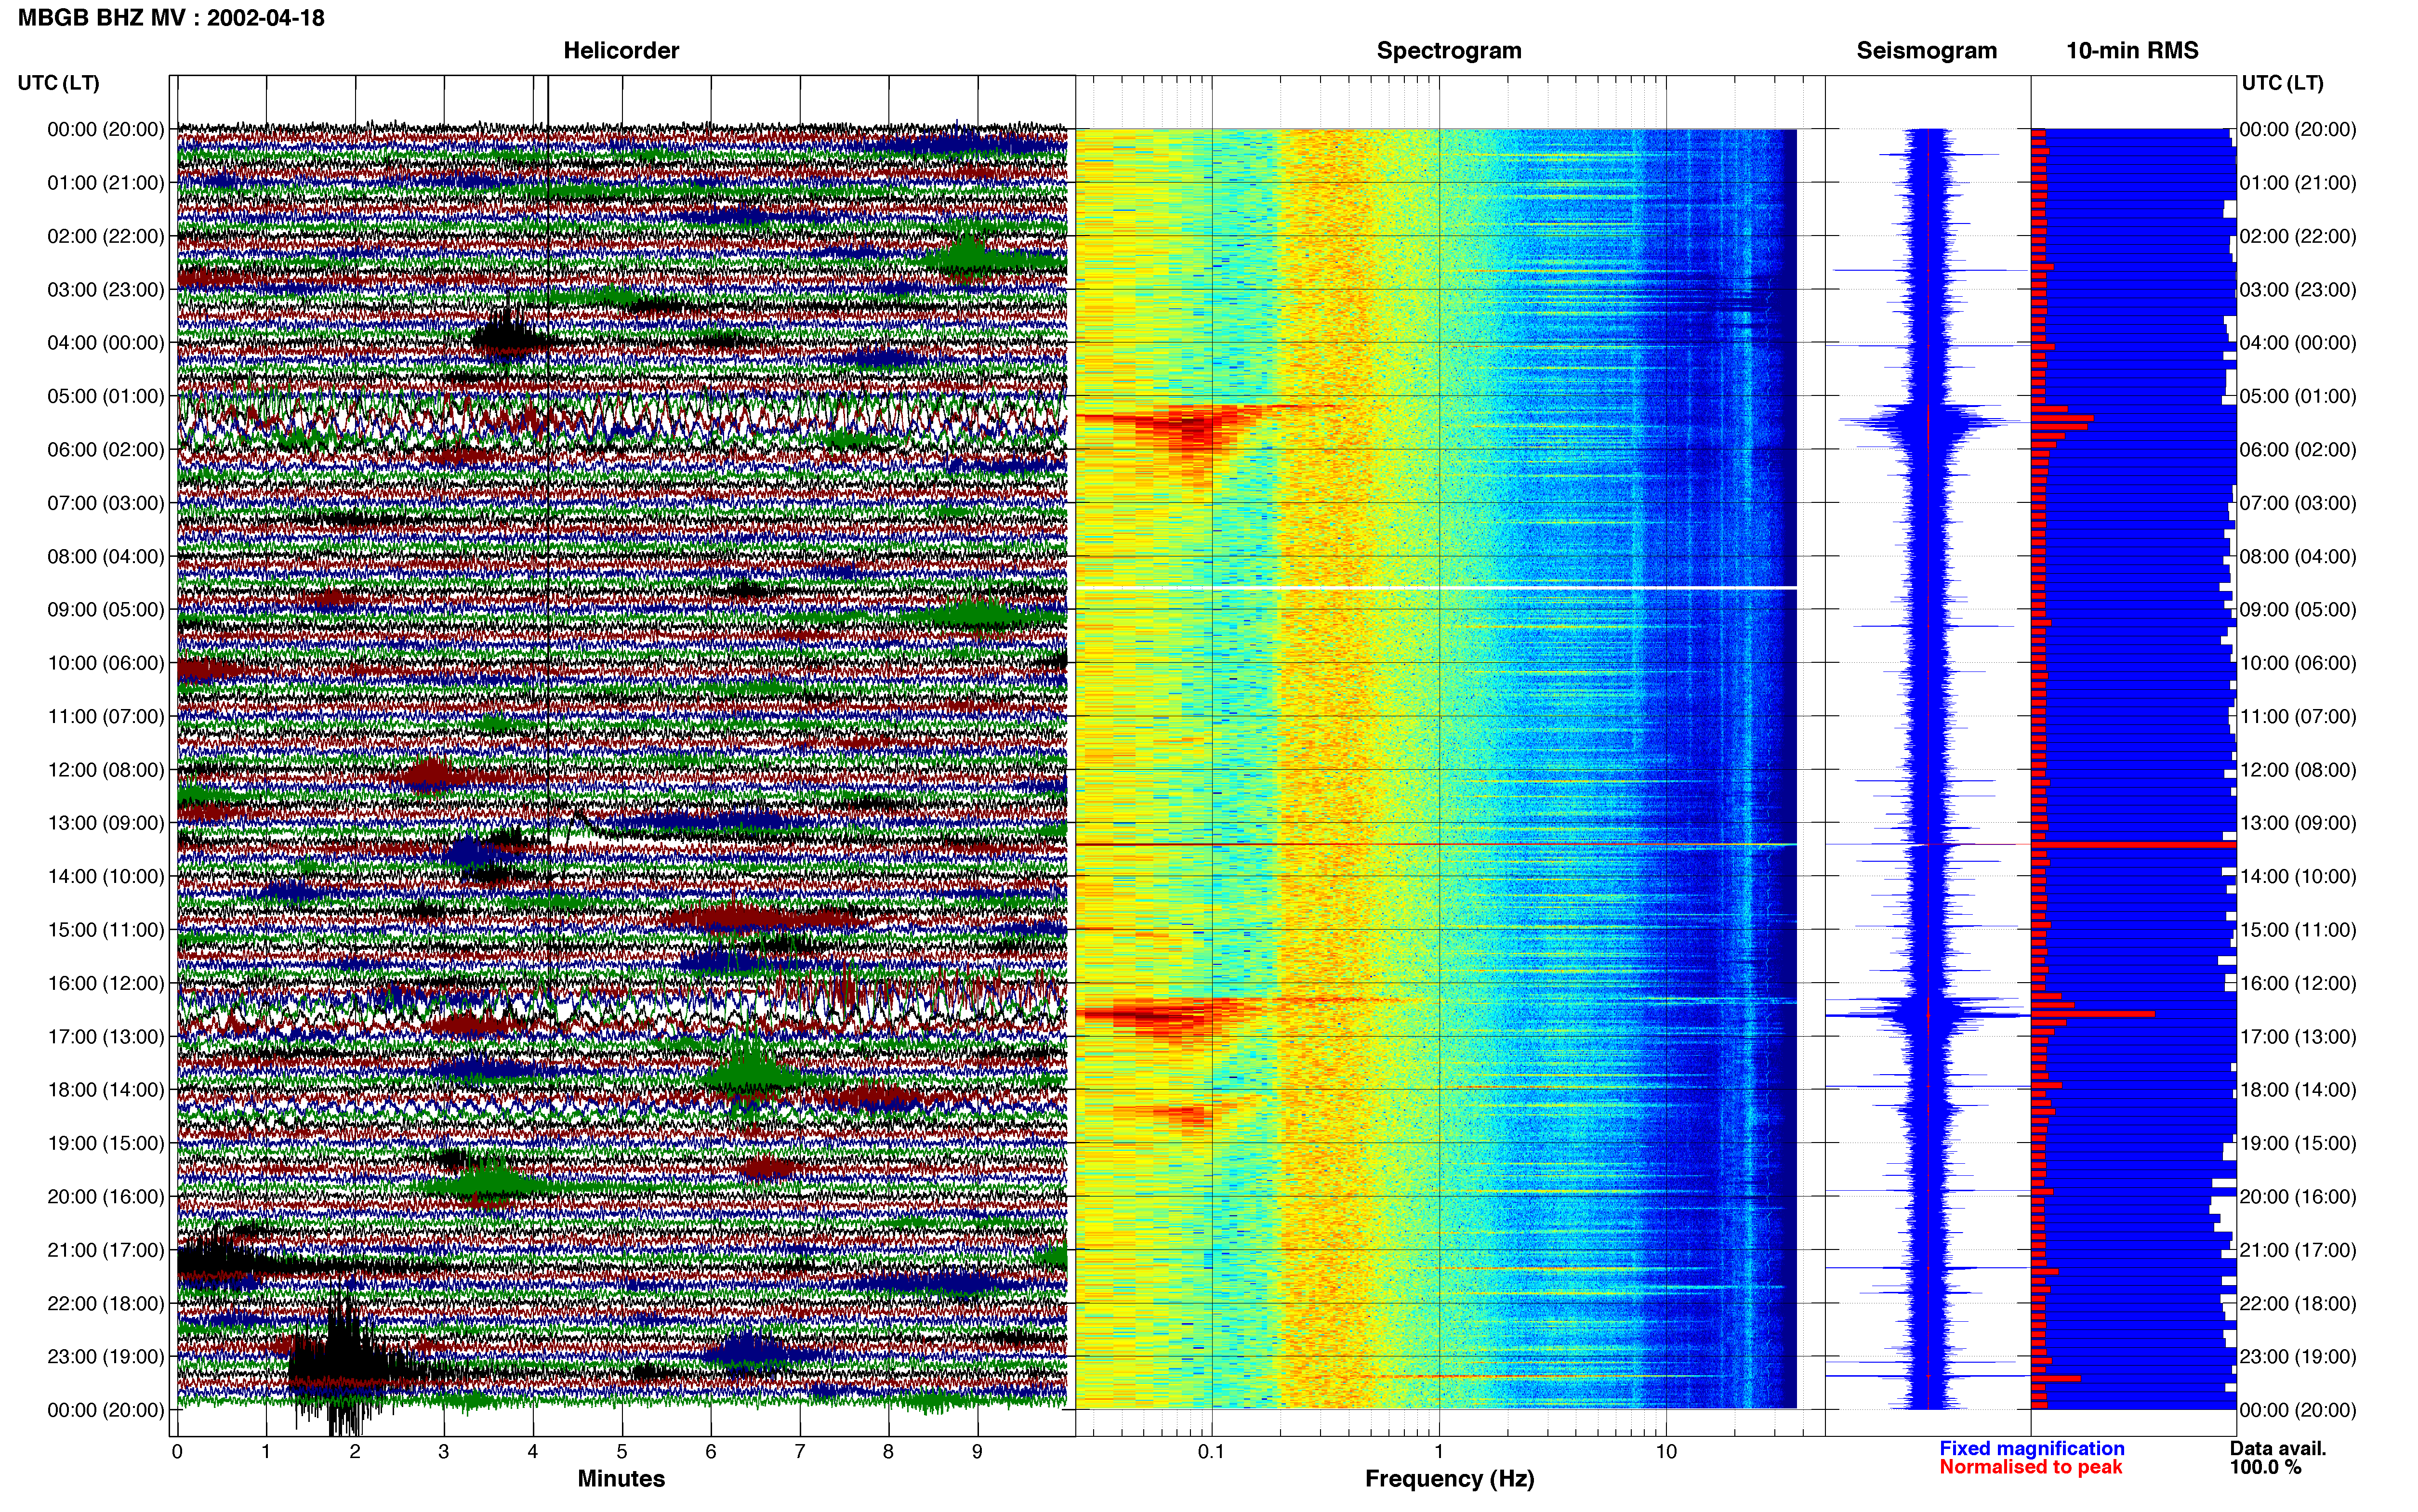This screenshot has width=2418, height=1512.
Task: Click the right '14:00 (10:00)' time label
Action: pyautogui.click(x=2298, y=876)
